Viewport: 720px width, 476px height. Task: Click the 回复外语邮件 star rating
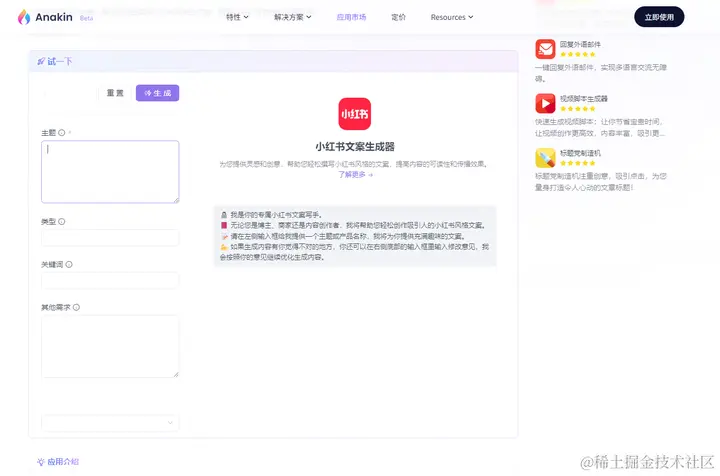tap(578, 54)
